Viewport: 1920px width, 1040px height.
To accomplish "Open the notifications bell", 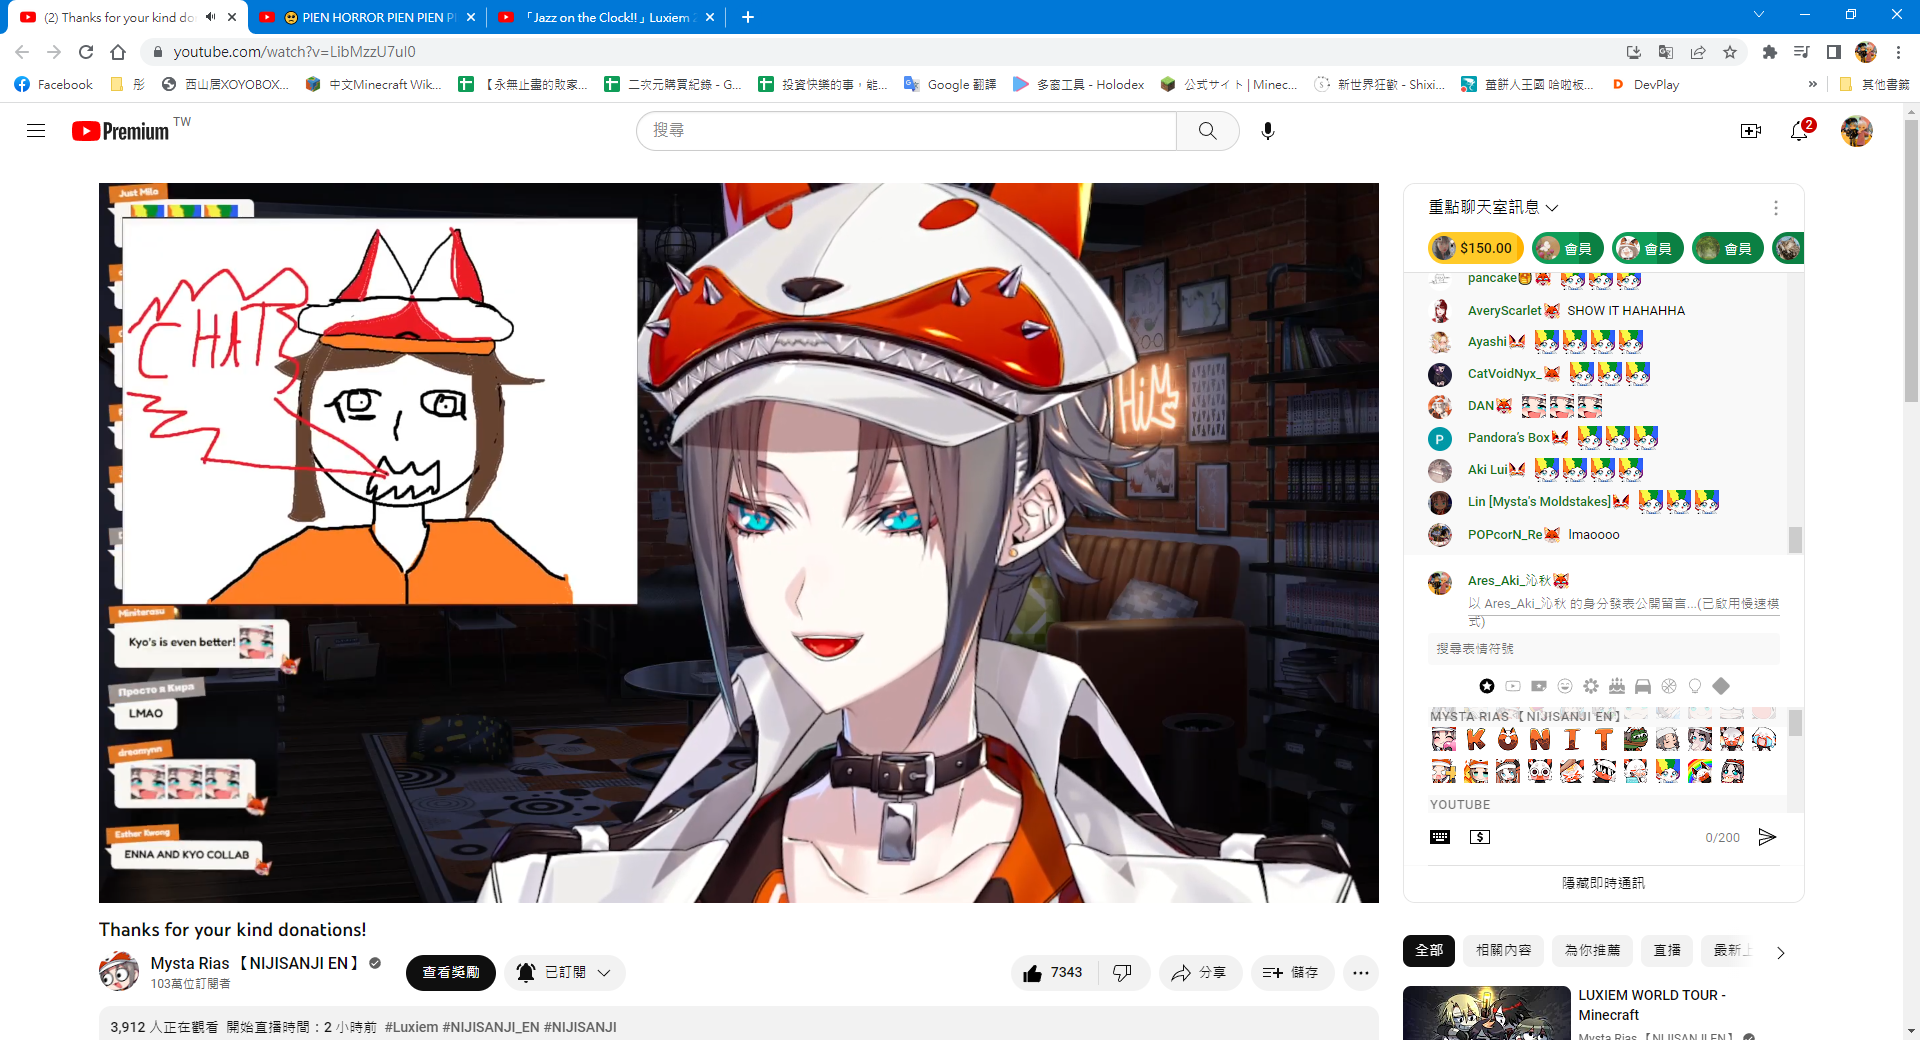I will pos(1800,131).
